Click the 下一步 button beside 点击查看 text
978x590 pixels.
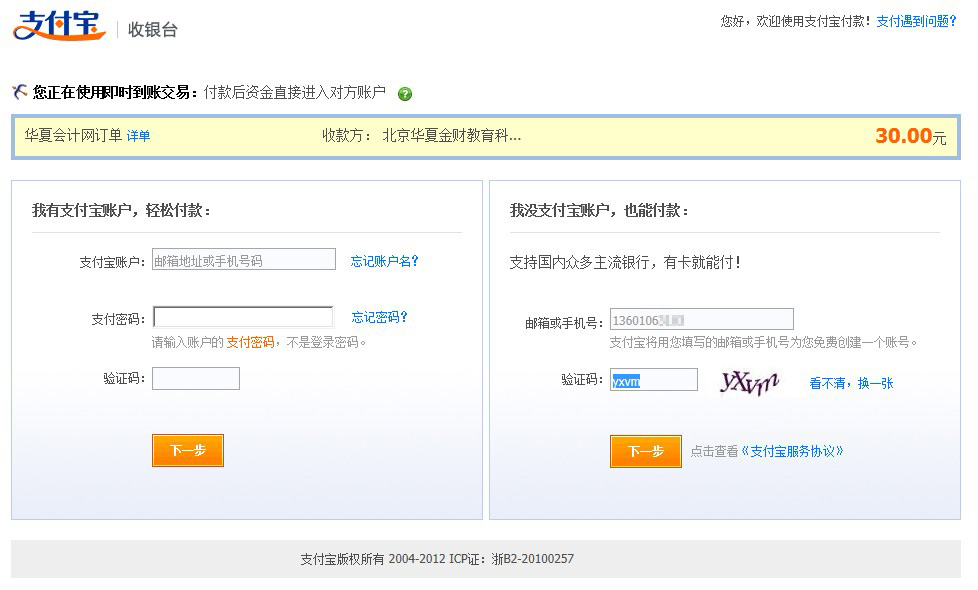point(646,452)
